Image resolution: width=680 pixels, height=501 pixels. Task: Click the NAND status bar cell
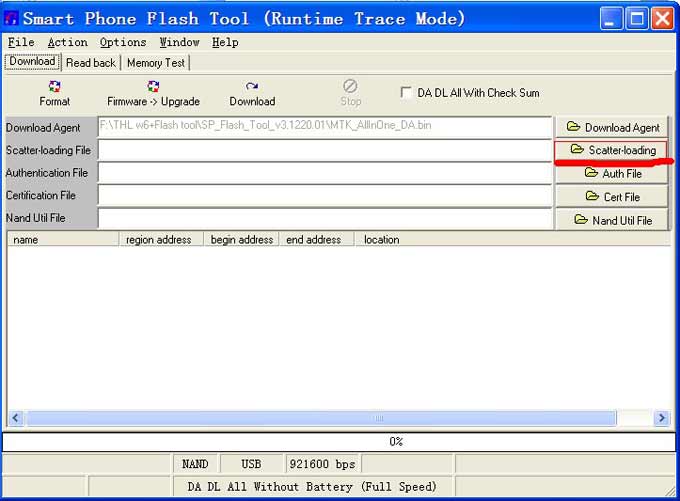pyautogui.click(x=195, y=464)
